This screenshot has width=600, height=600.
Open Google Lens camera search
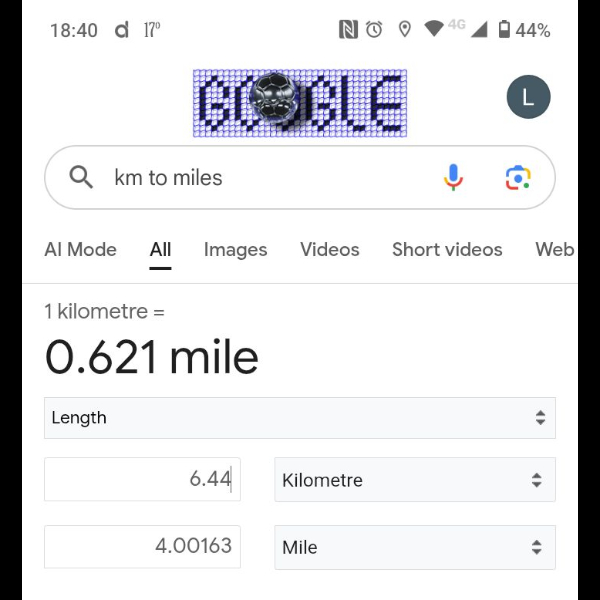tap(517, 178)
